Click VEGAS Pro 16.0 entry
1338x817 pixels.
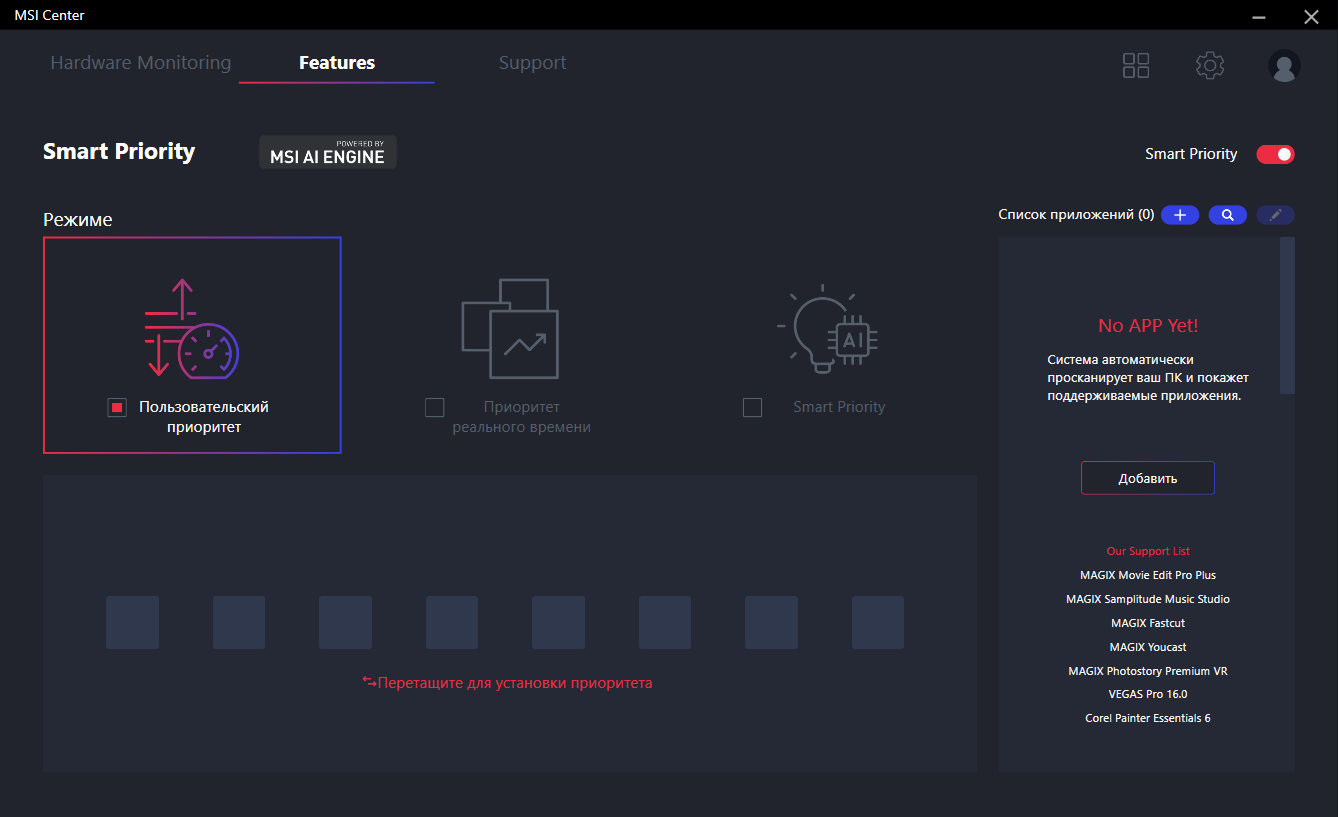coord(1148,694)
